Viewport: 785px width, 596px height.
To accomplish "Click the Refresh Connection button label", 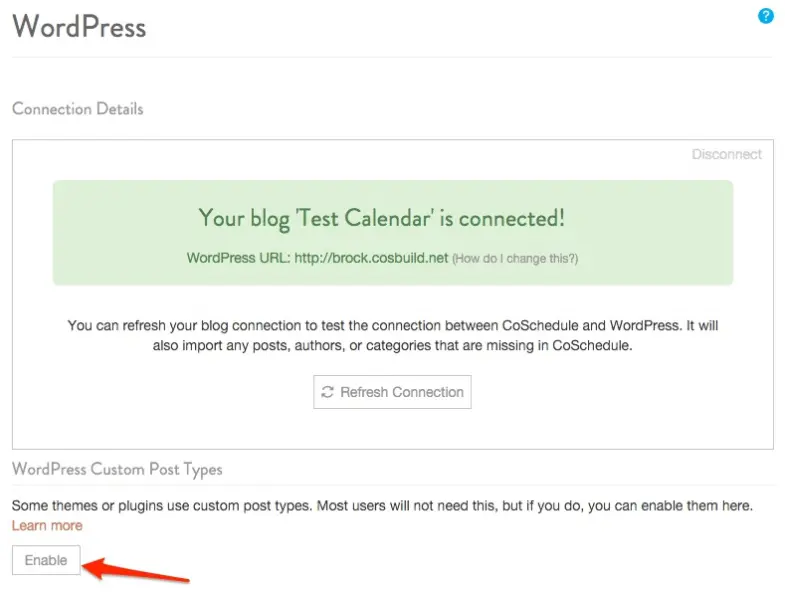I will click(402, 392).
